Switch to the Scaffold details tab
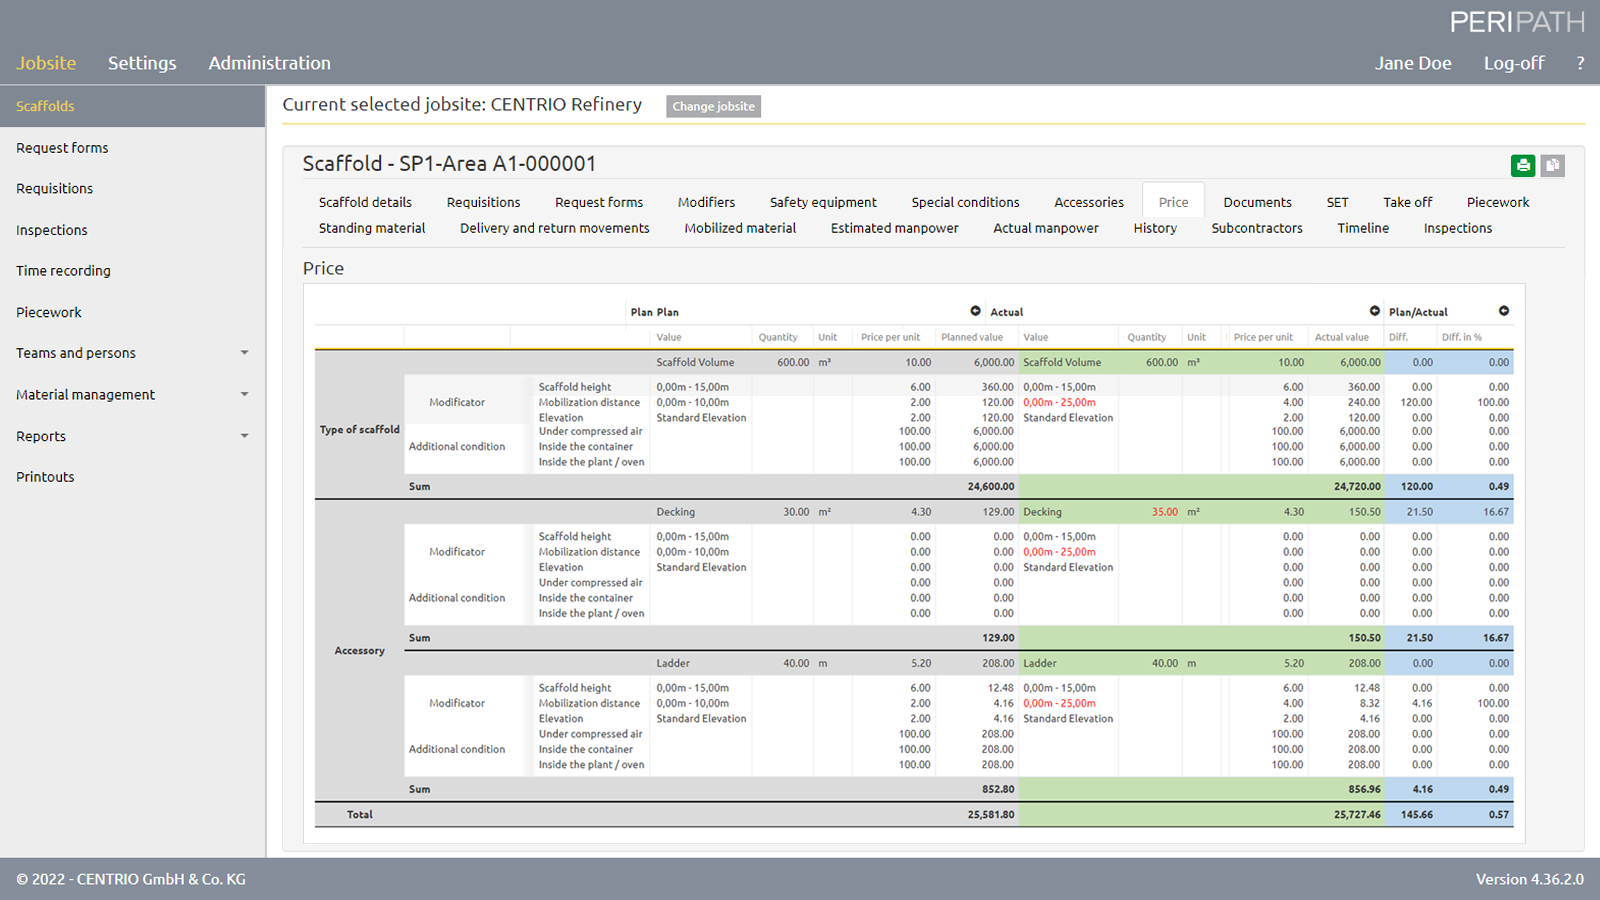 click(365, 202)
